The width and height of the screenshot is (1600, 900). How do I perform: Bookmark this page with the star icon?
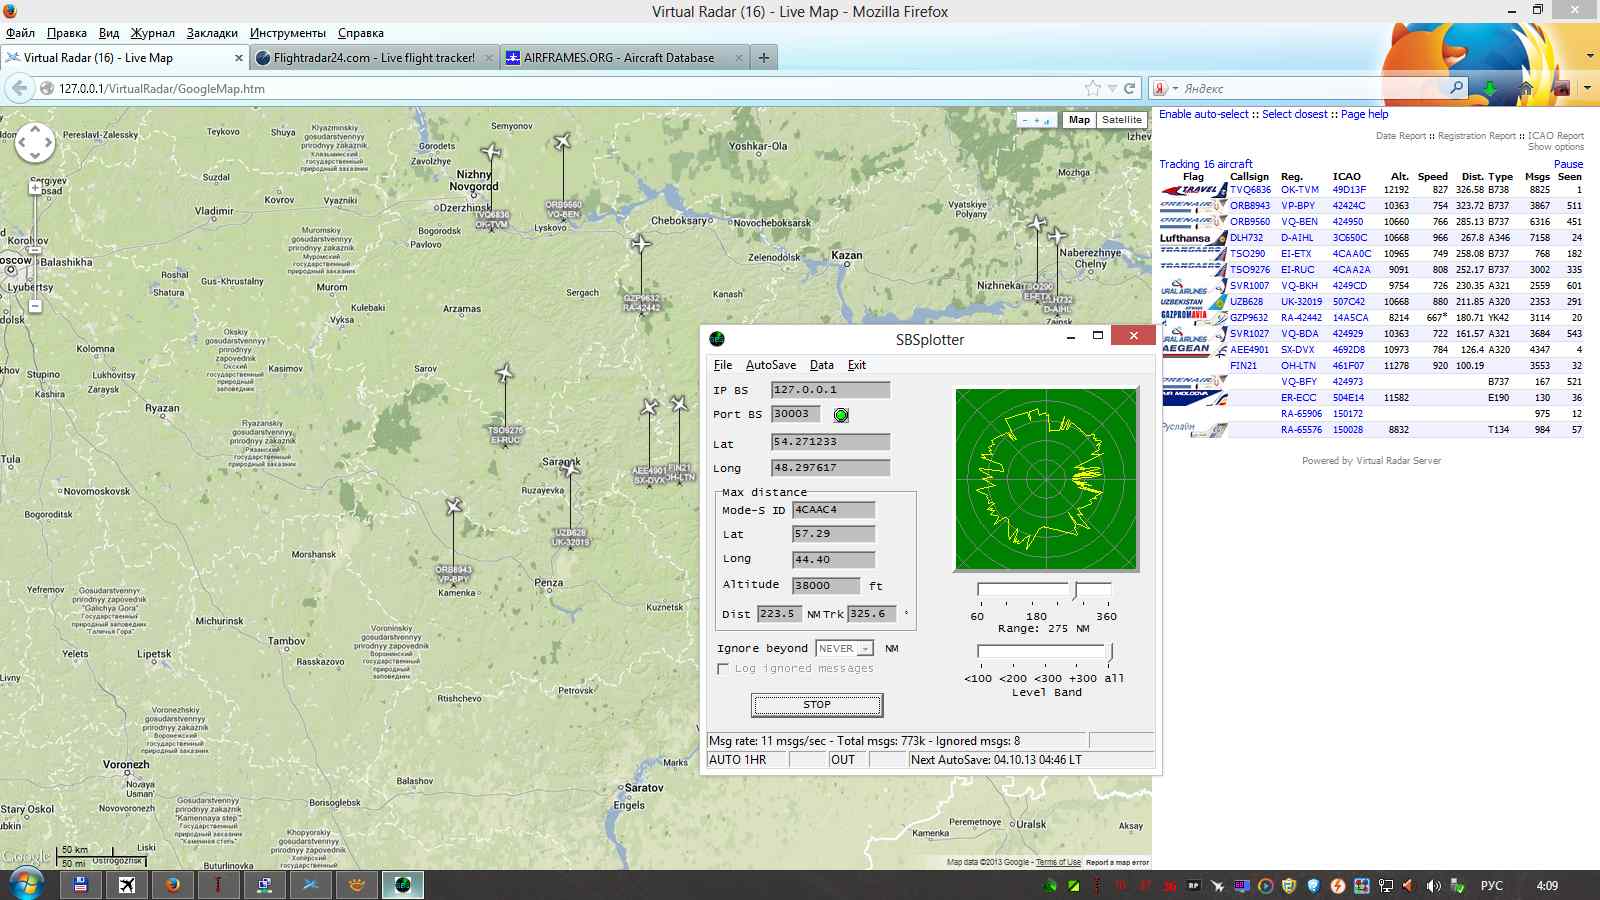point(1093,88)
